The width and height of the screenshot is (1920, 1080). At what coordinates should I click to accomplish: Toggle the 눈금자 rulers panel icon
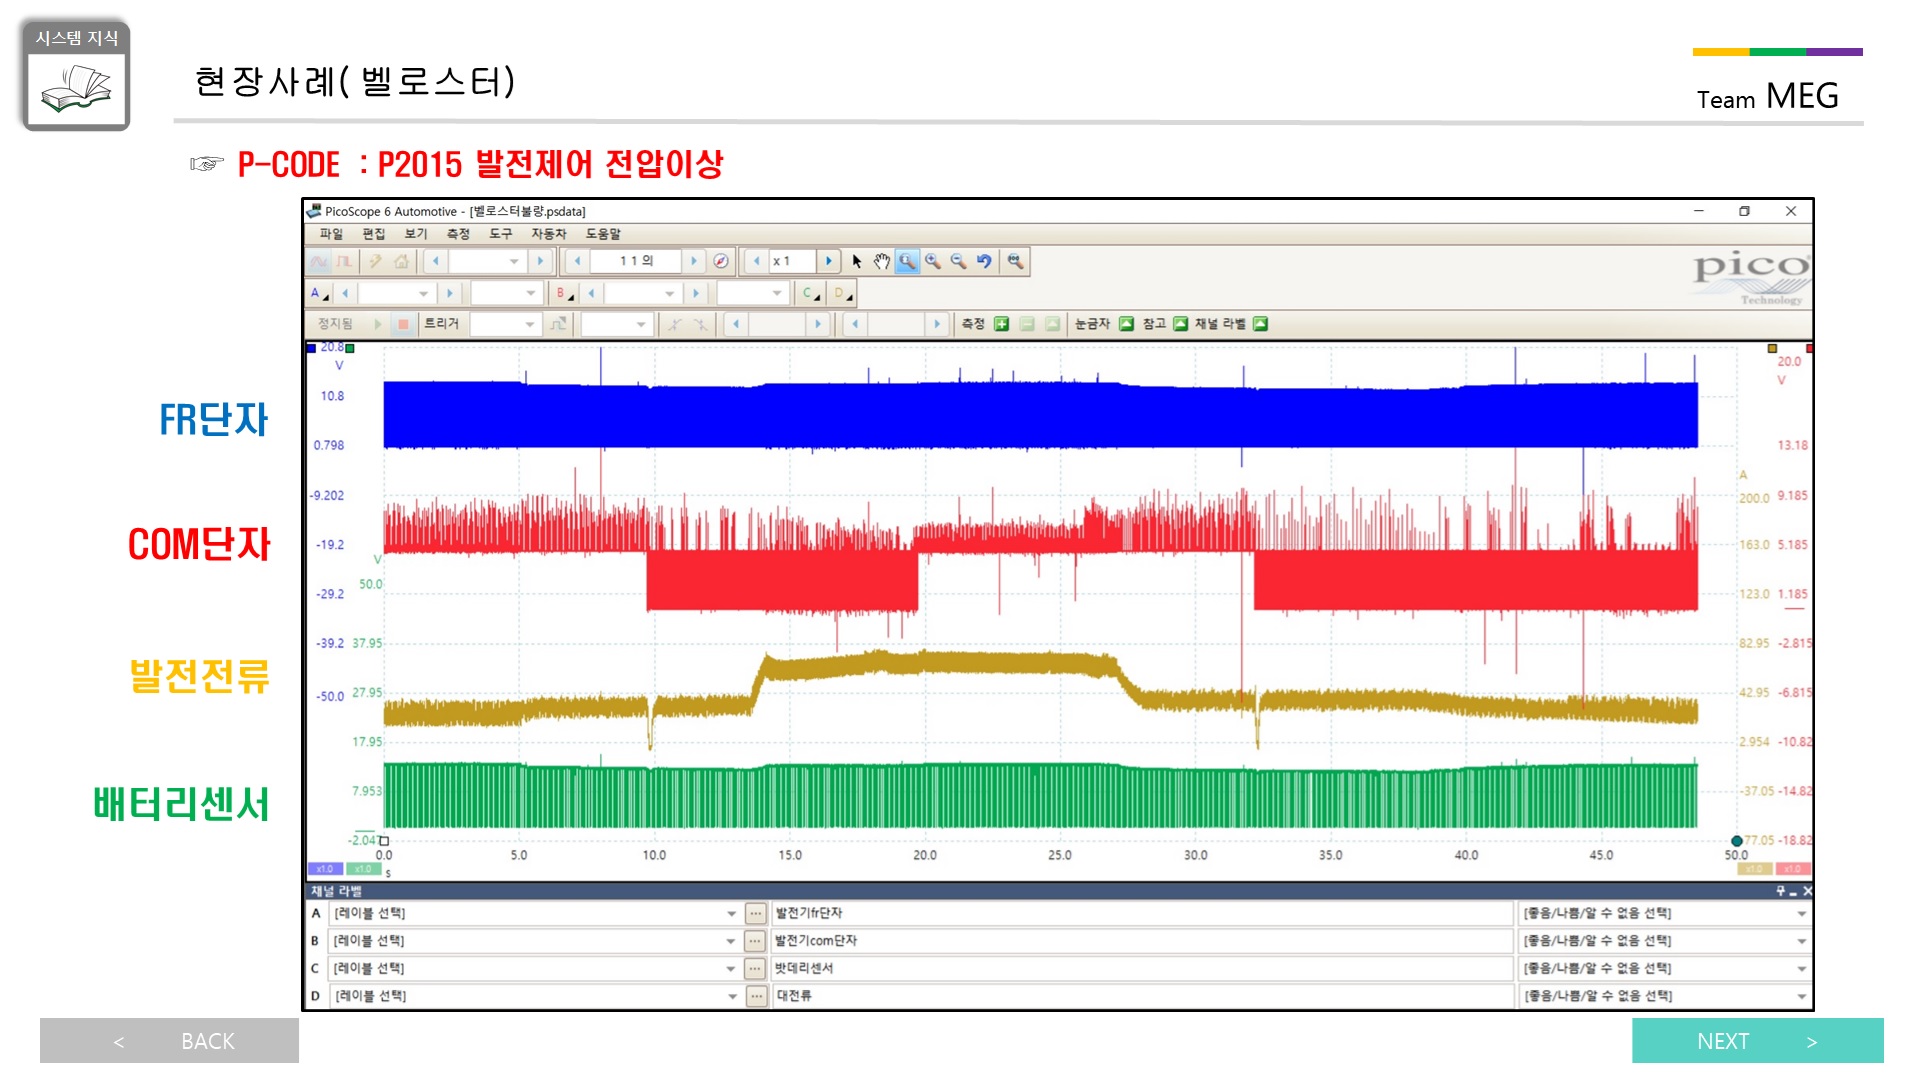pos(1126,324)
